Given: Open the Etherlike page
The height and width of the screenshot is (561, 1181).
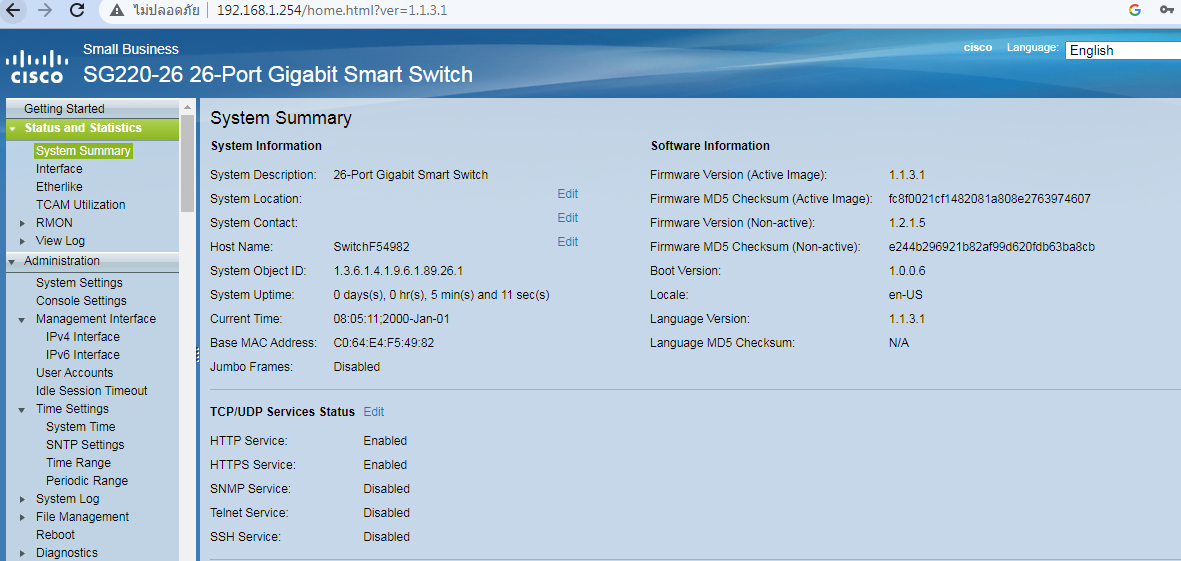Looking at the screenshot, I should click(x=59, y=187).
